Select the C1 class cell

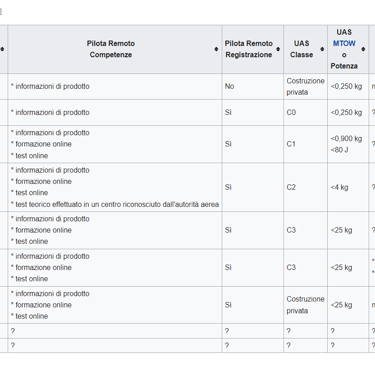pyautogui.click(x=305, y=144)
